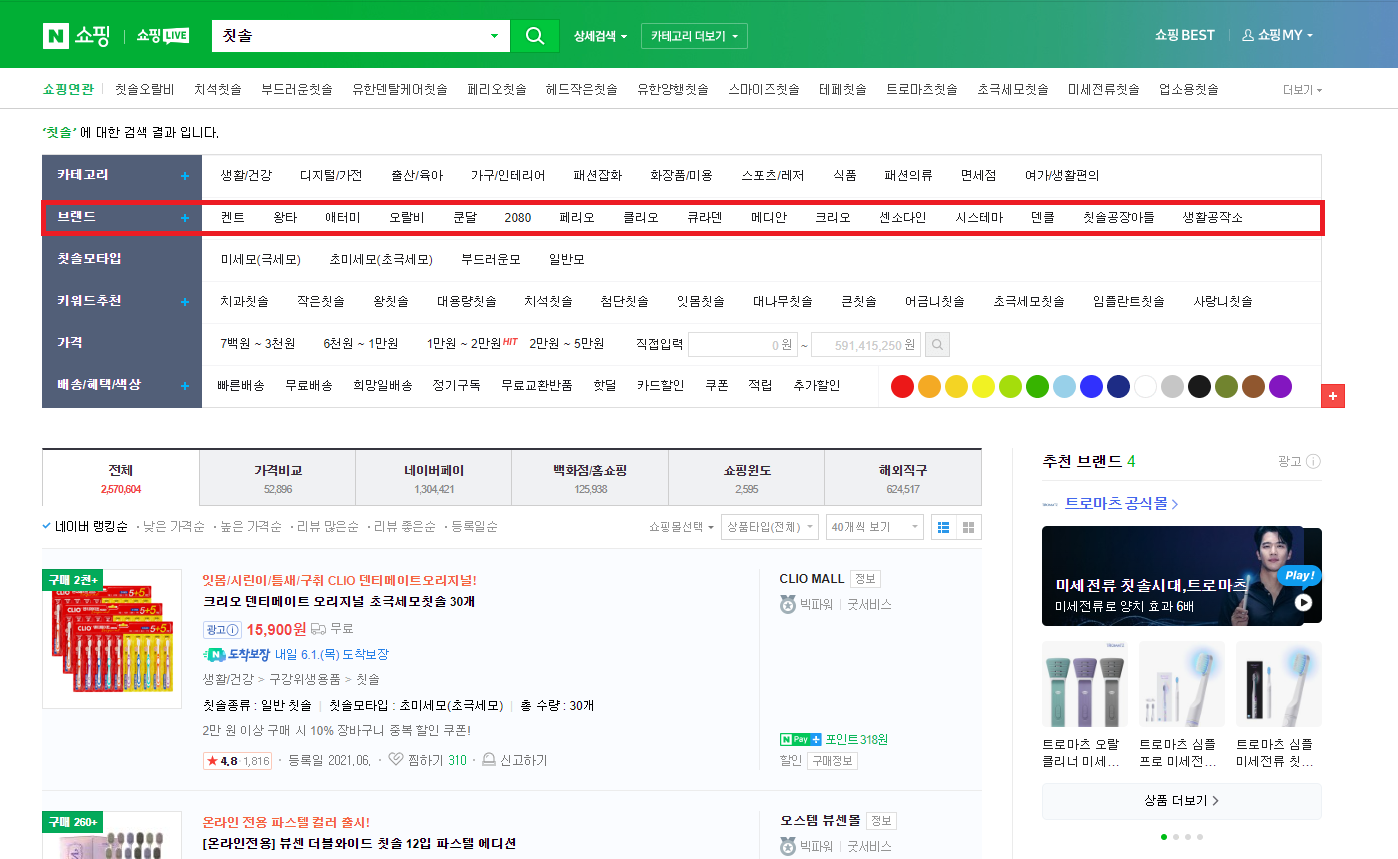Click the info icon beside 광고 label

1313,461
